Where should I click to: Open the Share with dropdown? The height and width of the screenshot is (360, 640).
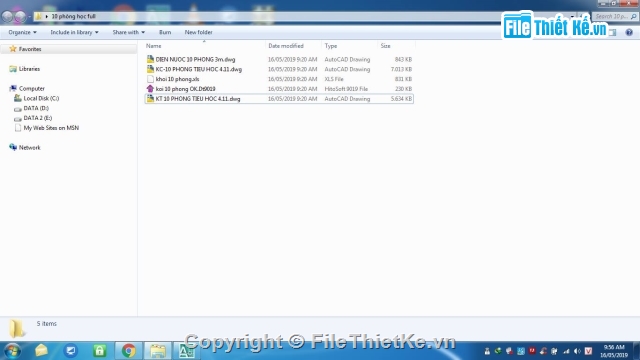129,32
